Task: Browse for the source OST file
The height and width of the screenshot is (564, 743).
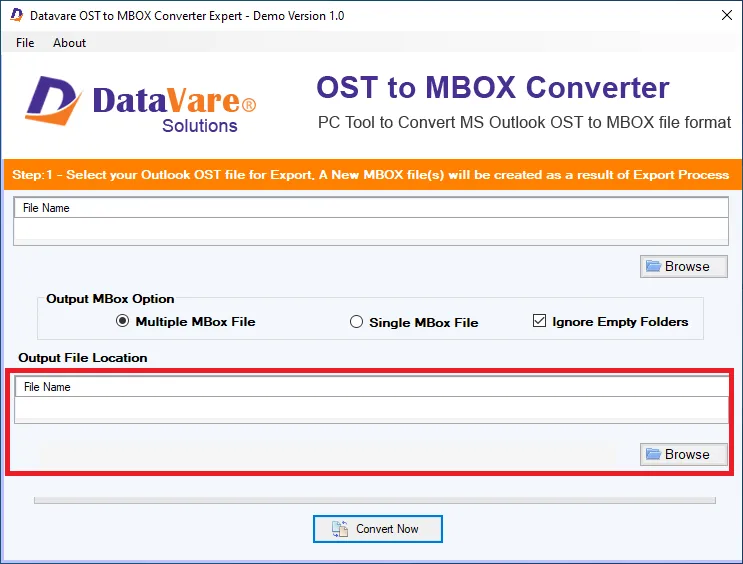Action: (683, 266)
